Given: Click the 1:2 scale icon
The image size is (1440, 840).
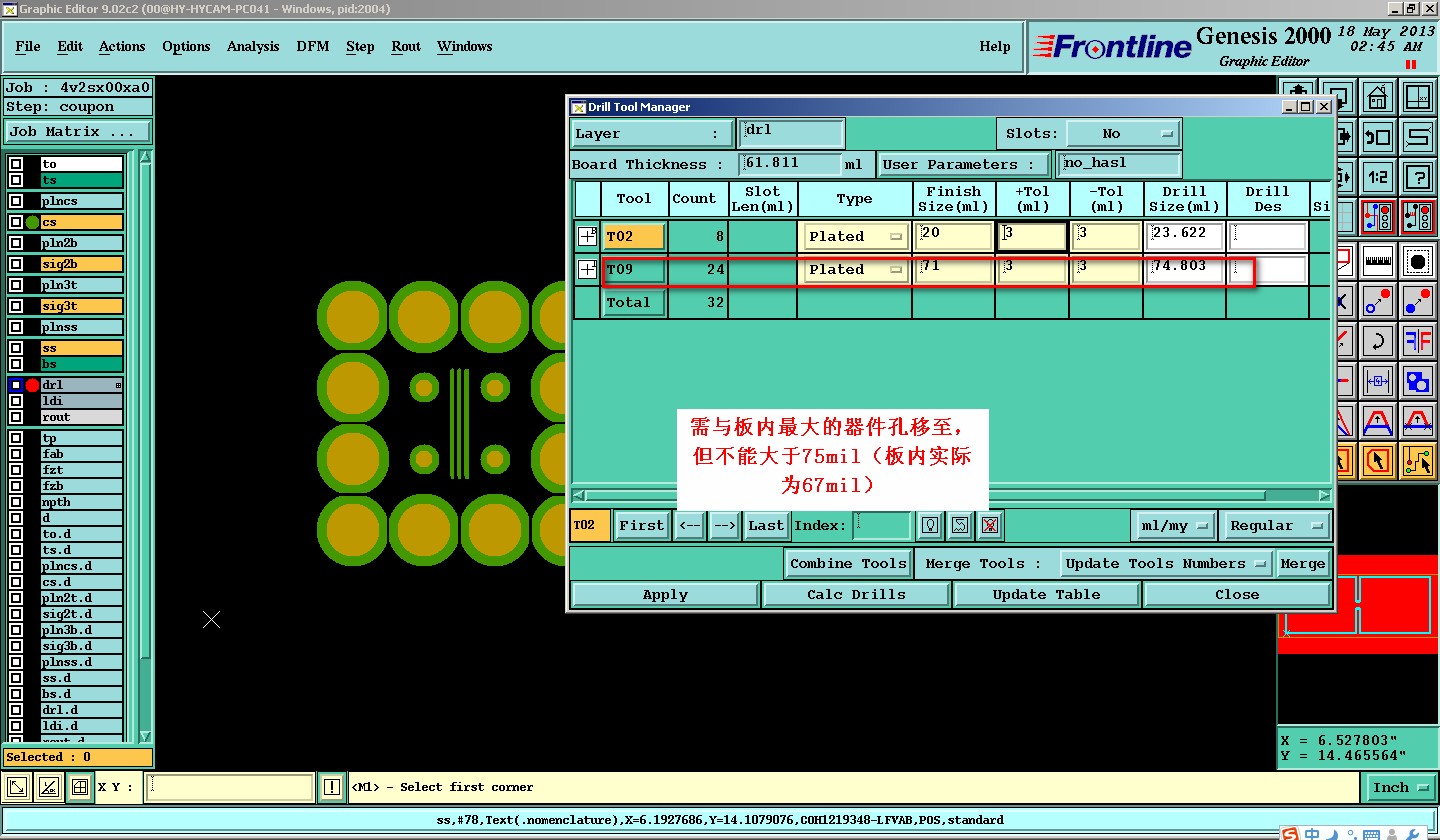Looking at the screenshot, I should tap(1378, 177).
